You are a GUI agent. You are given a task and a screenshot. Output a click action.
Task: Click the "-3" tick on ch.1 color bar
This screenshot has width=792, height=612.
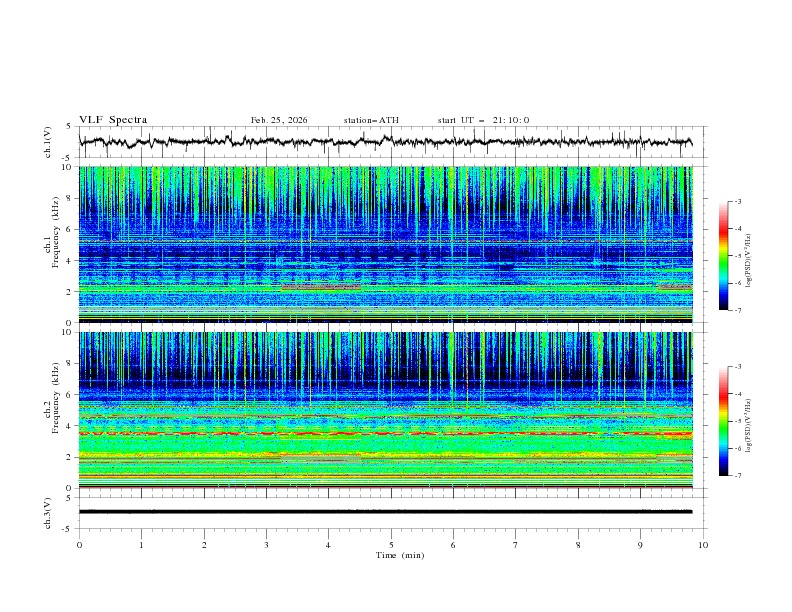tap(738, 201)
